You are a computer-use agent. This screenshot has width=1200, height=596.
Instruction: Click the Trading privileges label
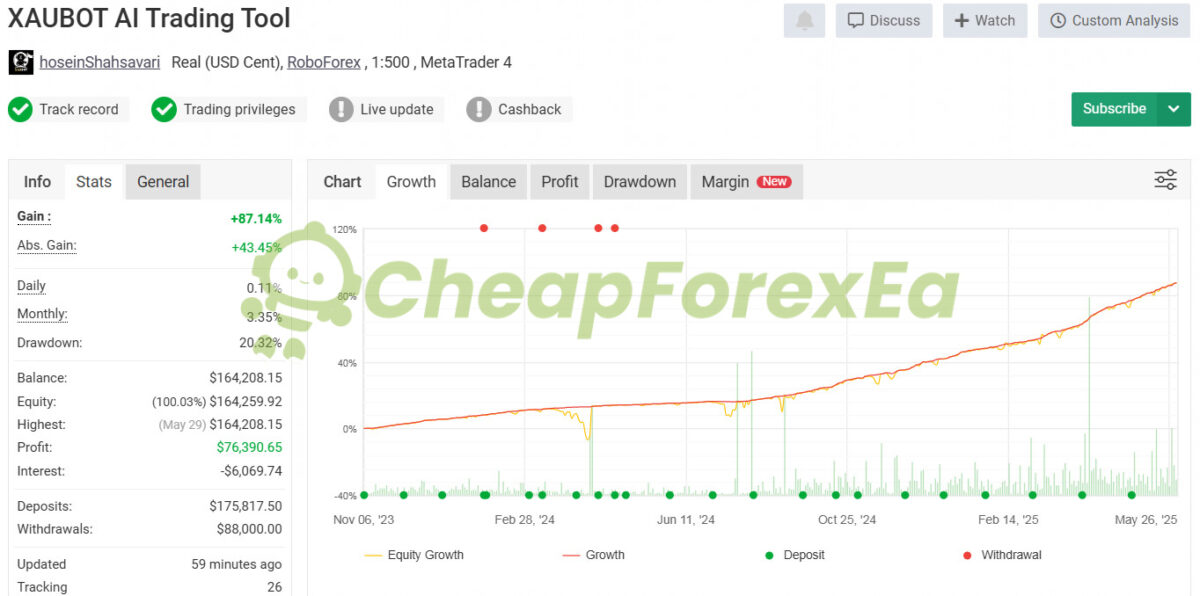240,109
